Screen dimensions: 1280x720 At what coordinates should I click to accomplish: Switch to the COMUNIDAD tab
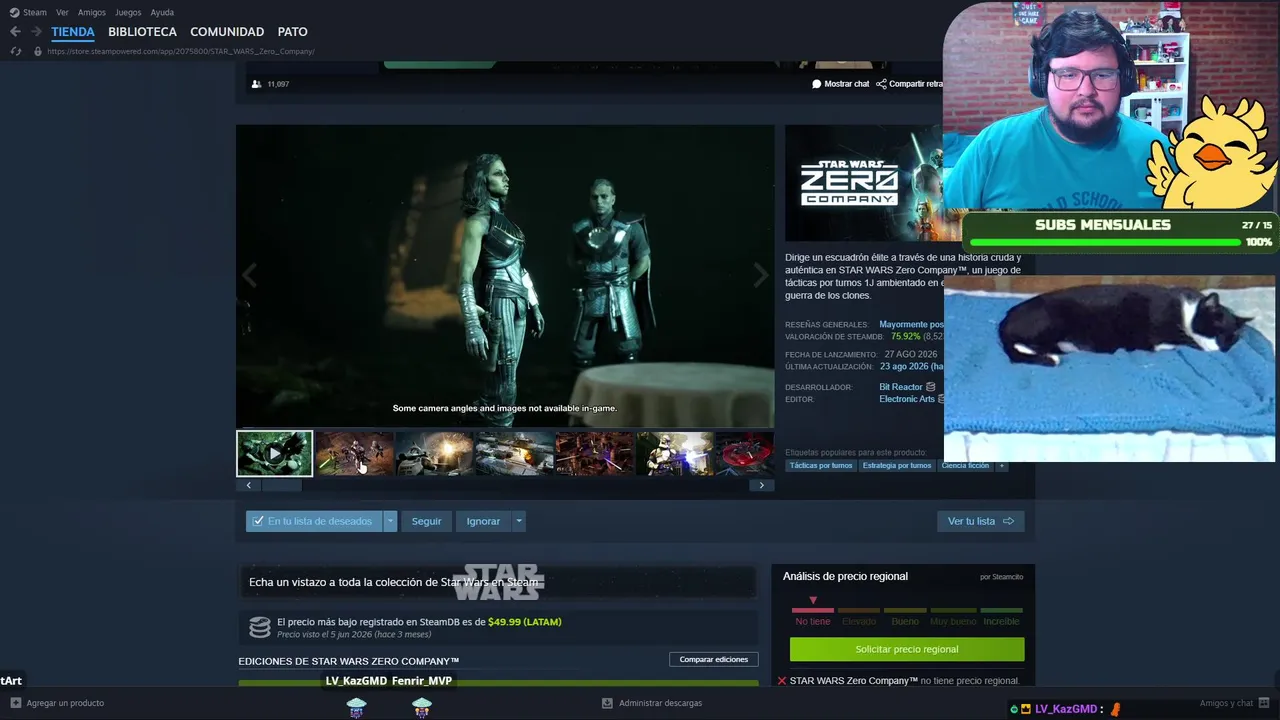coord(227,32)
